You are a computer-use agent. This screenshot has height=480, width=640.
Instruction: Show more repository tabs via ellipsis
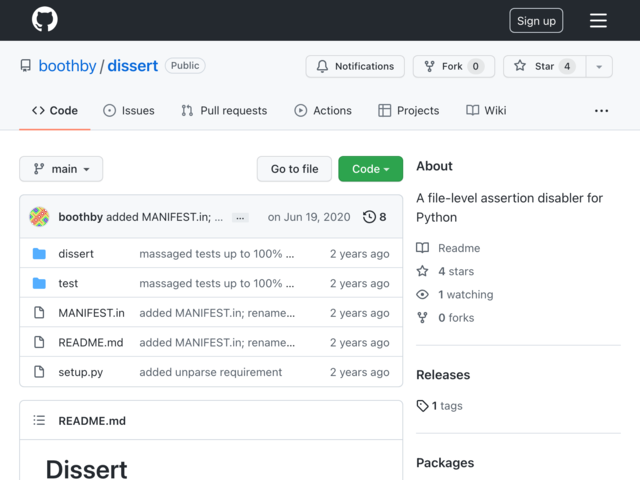tap(601, 111)
